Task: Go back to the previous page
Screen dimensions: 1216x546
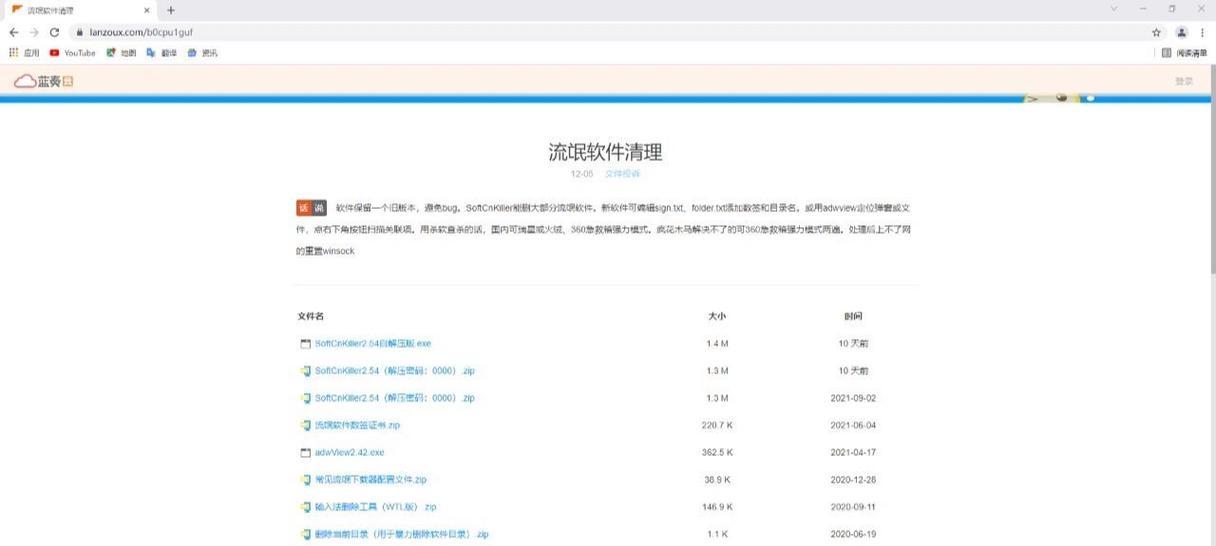Action: click(14, 32)
